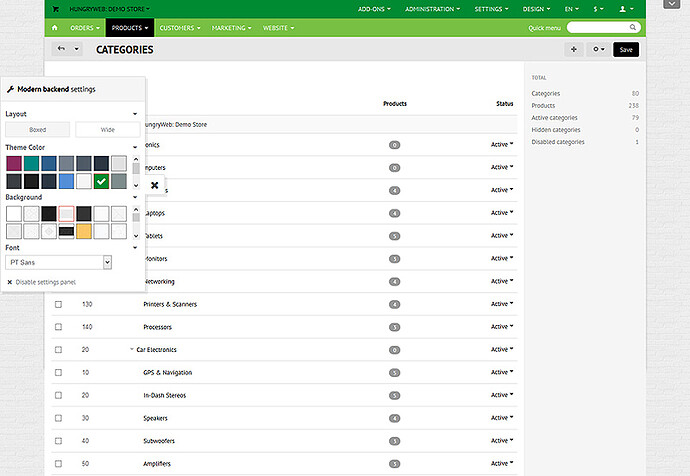Click the theme color list scroll-down arrow
The width and height of the screenshot is (690, 476).
point(136,186)
